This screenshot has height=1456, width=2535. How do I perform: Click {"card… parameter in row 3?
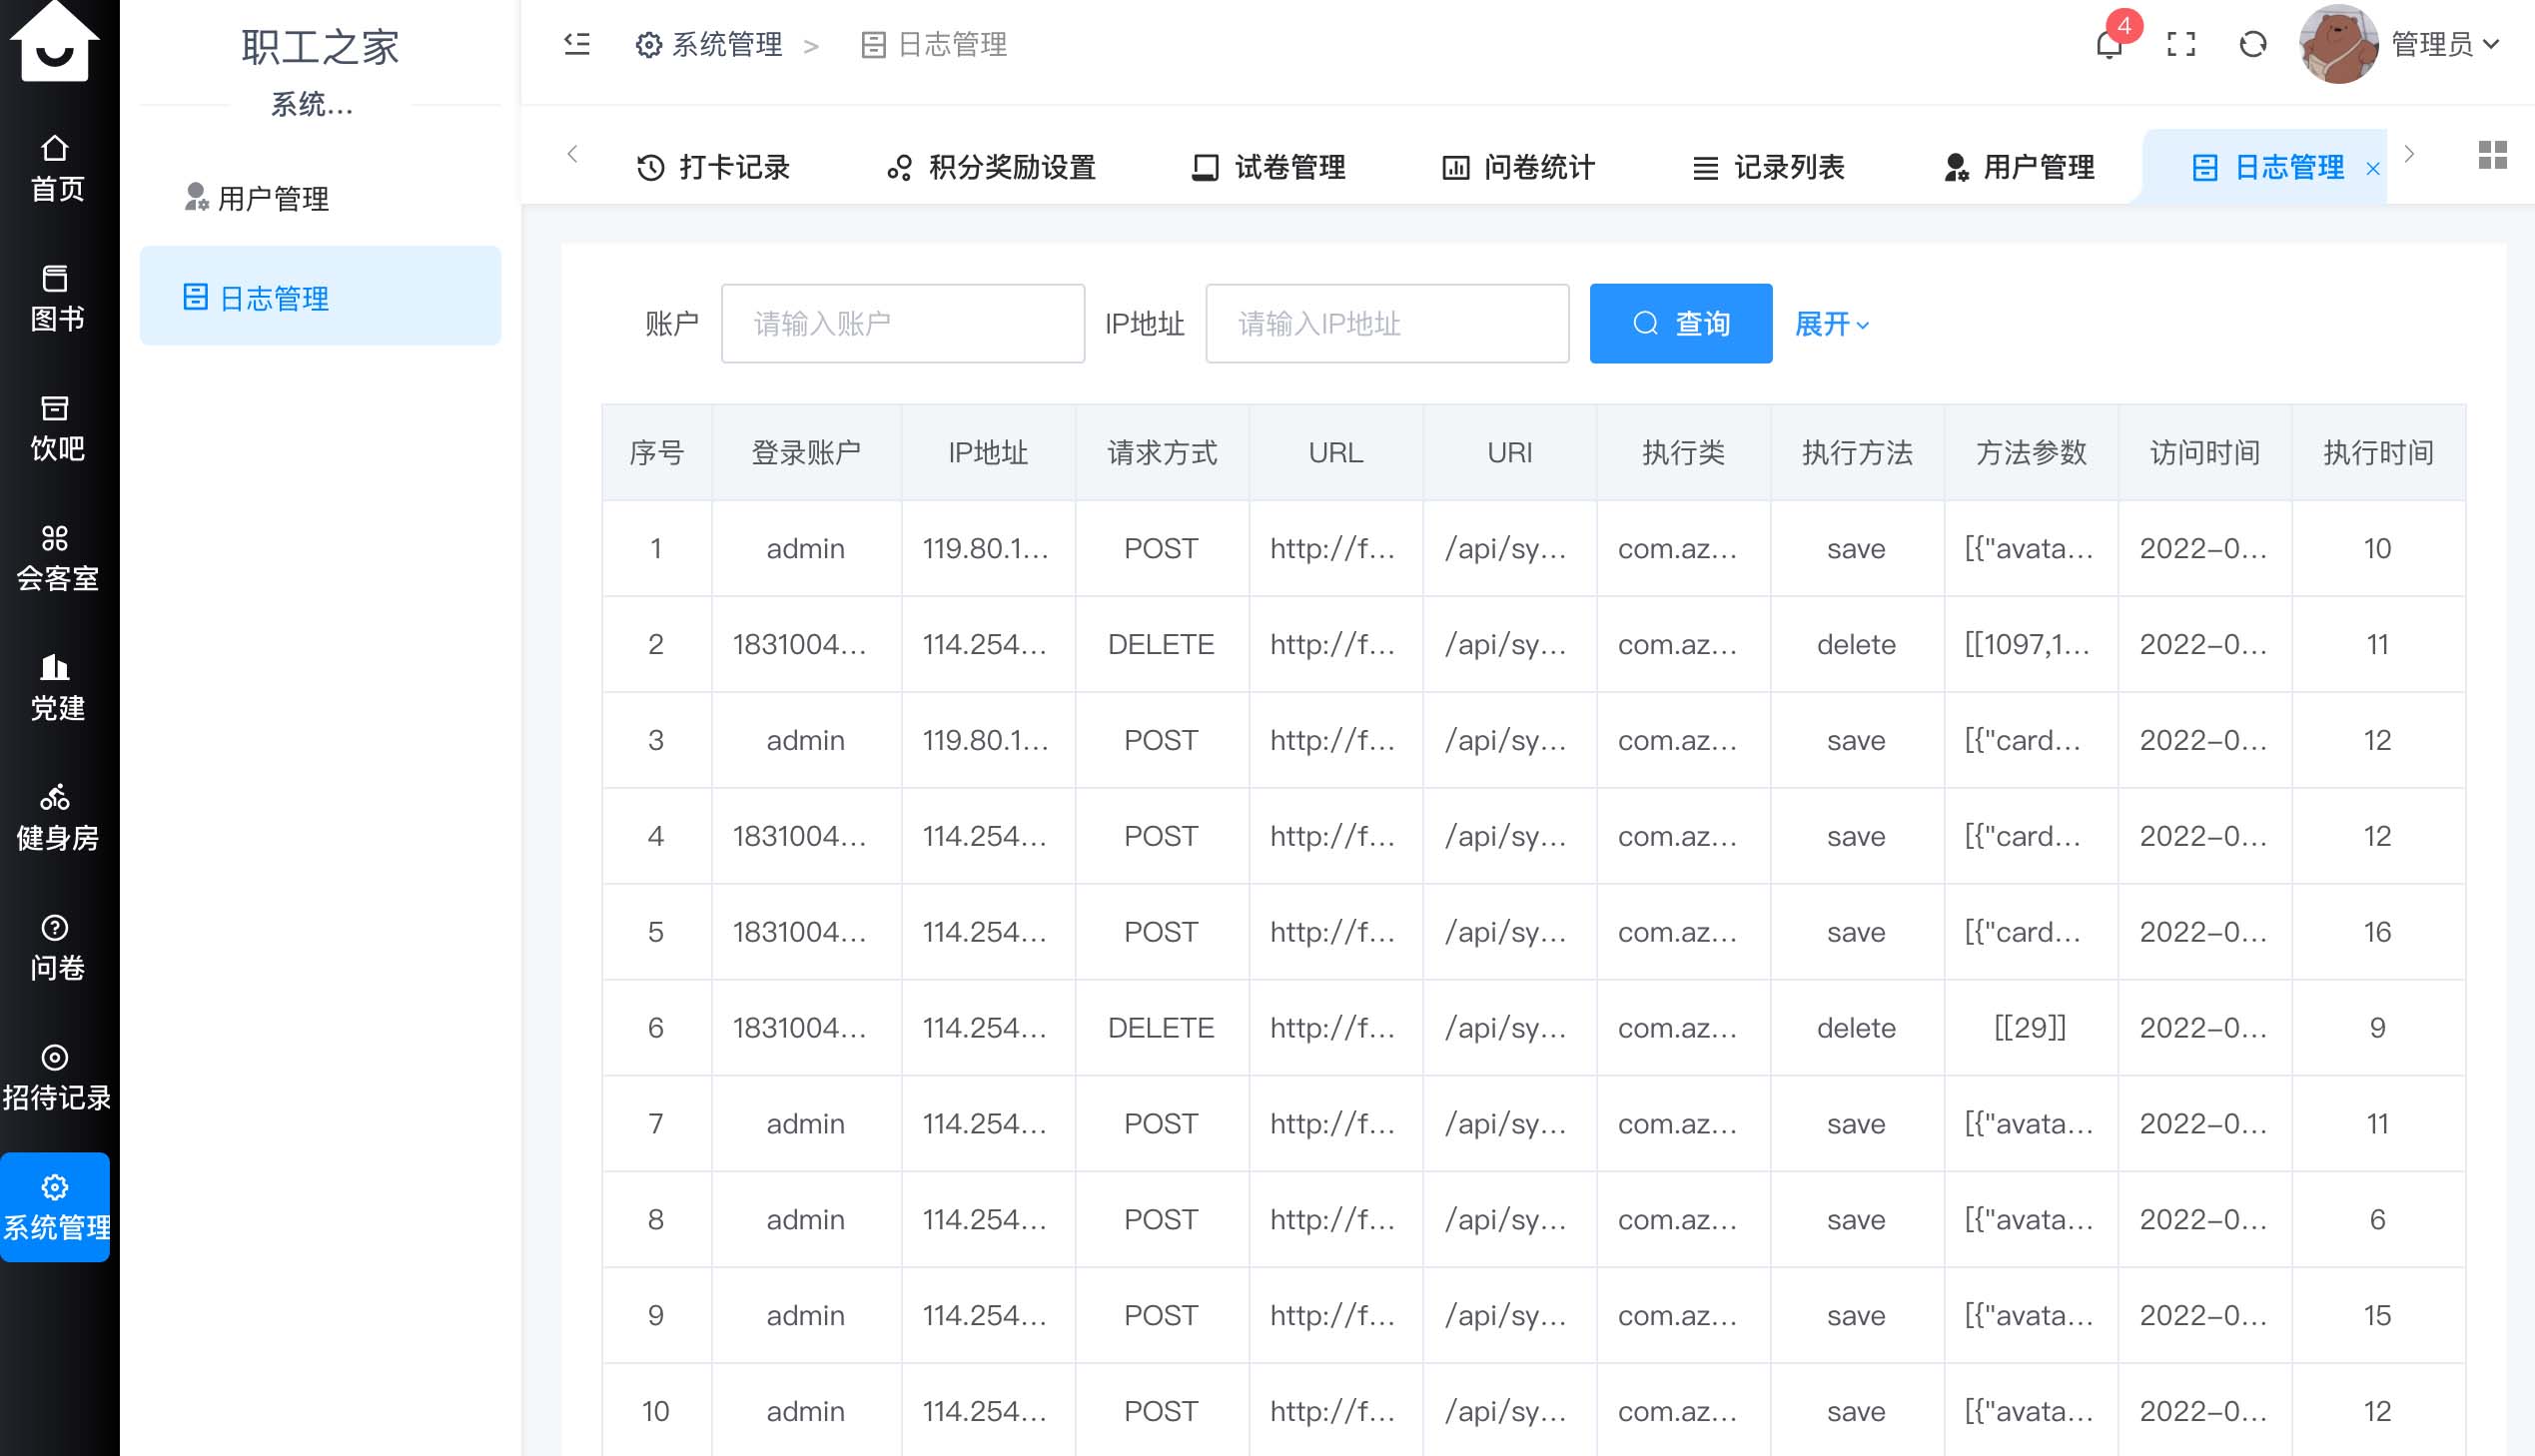(x=2023, y=741)
